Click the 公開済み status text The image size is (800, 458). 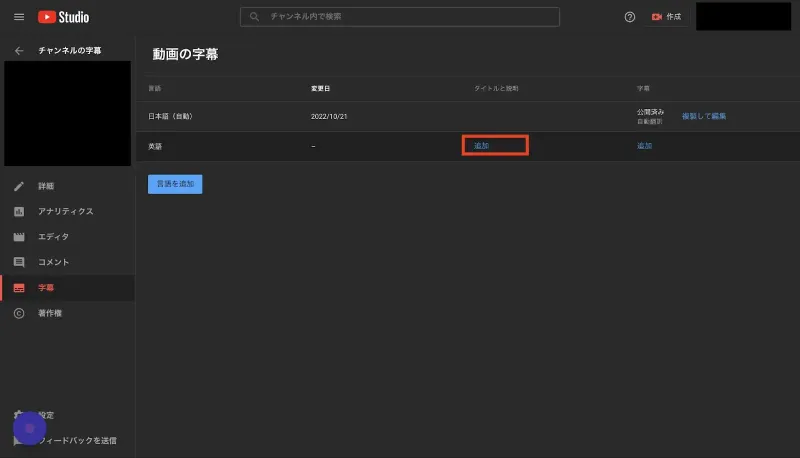tap(650, 112)
